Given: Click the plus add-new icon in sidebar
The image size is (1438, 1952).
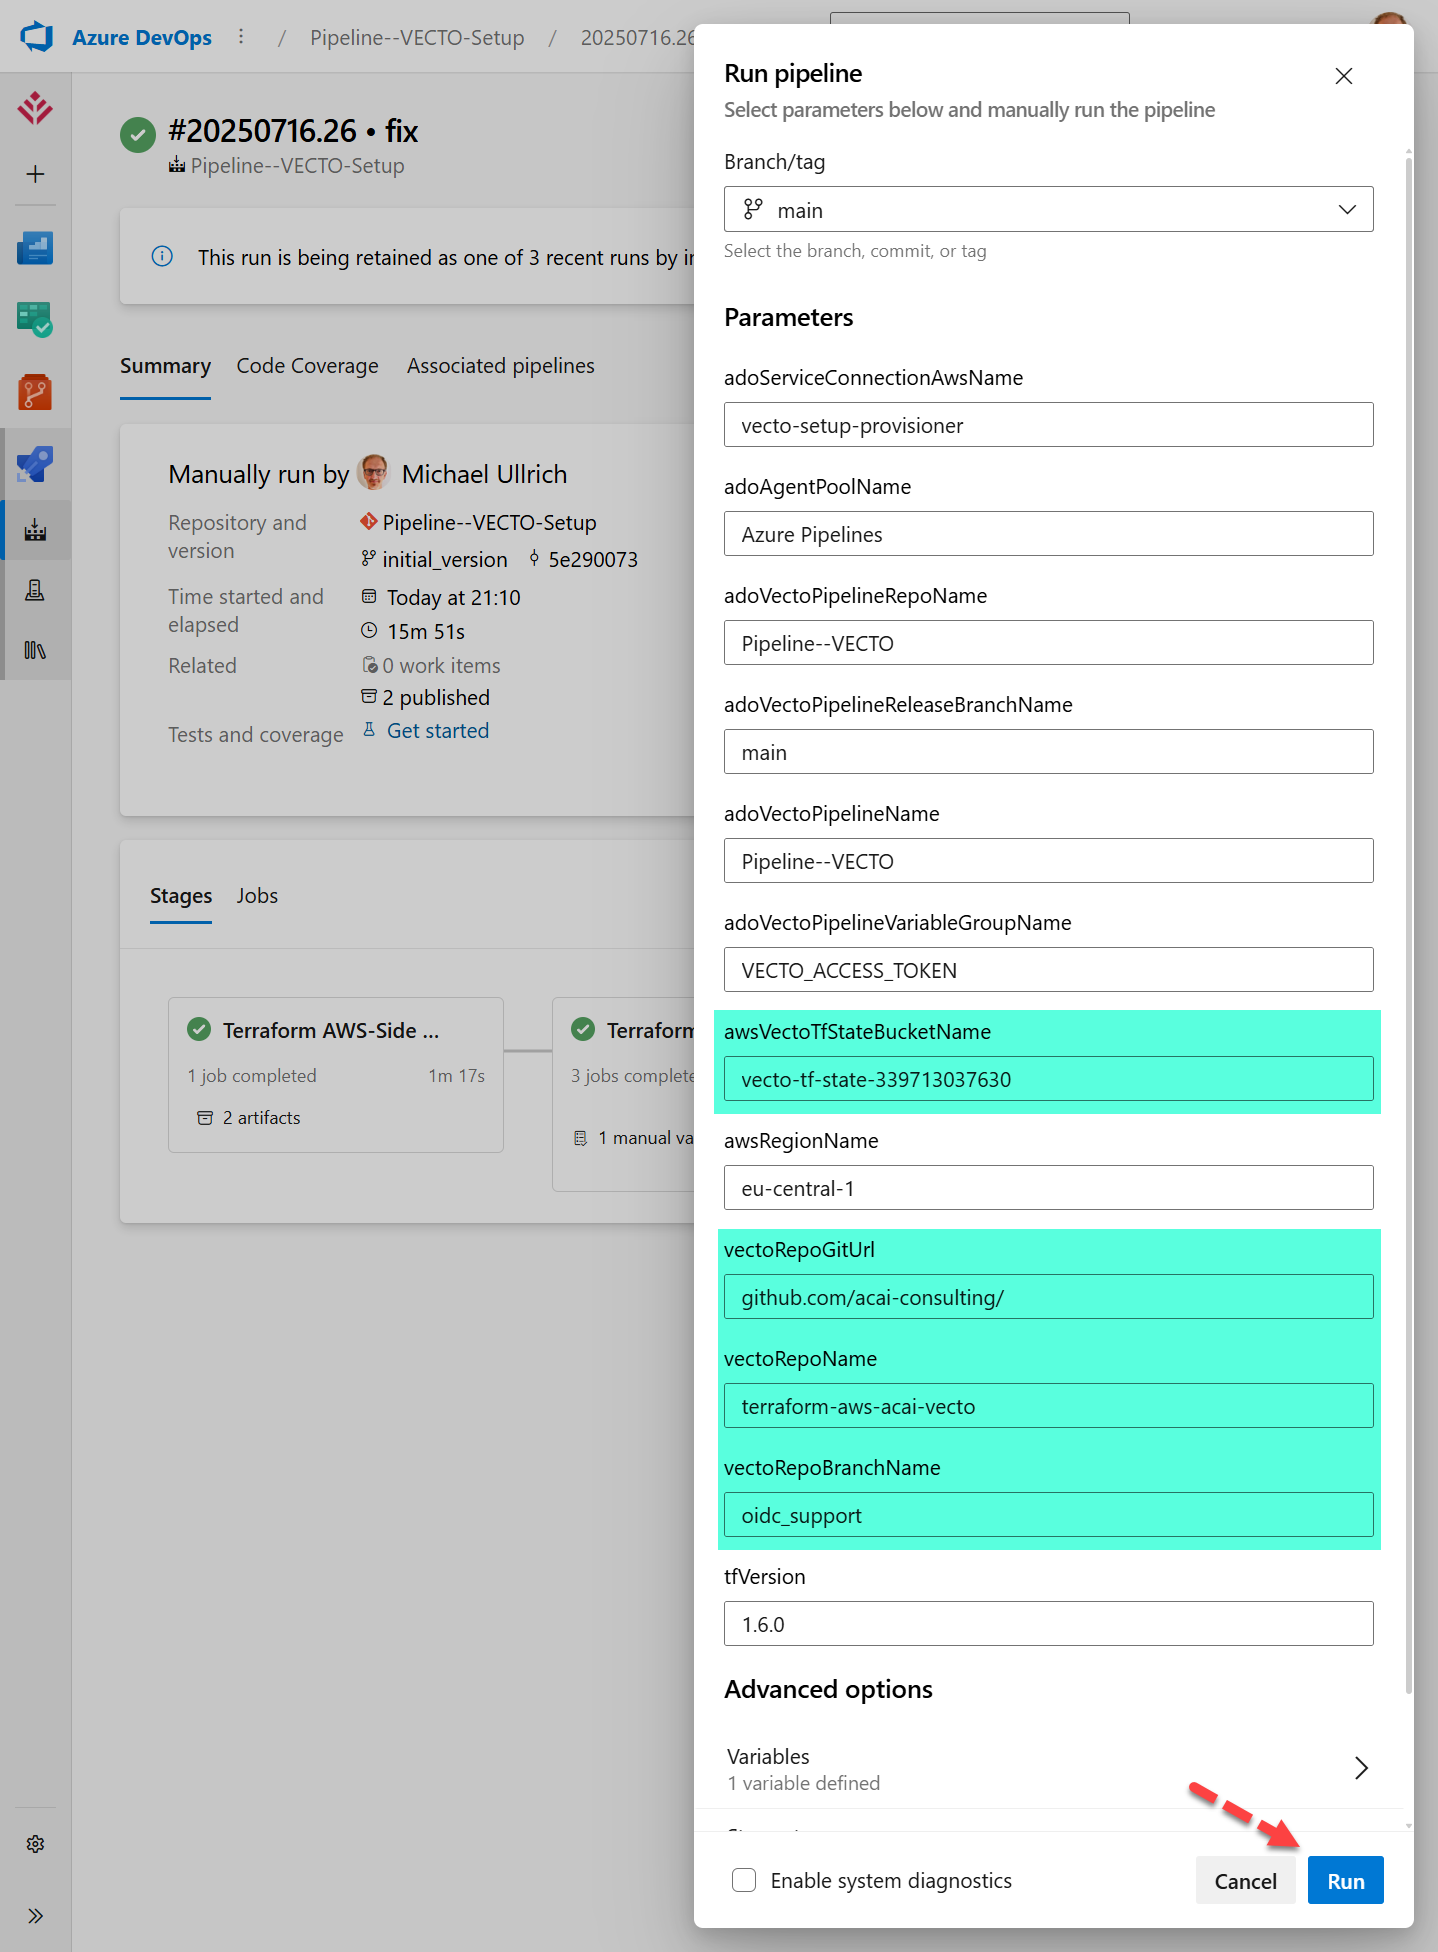Looking at the screenshot, I should 35,174.
